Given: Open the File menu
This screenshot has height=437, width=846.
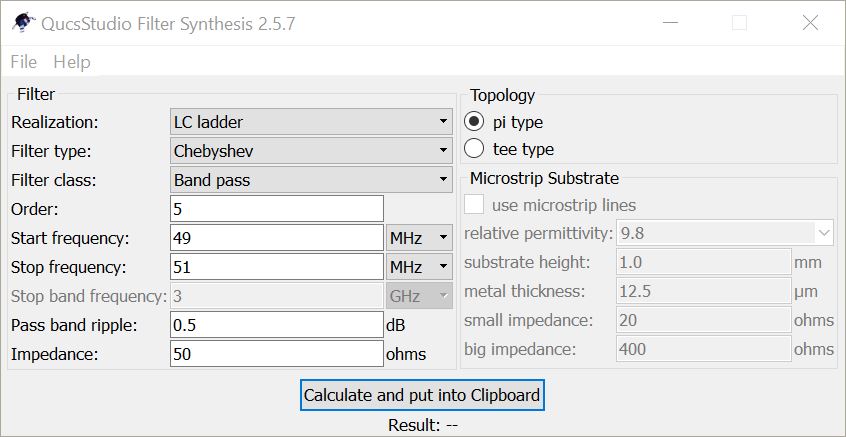Looking at the screenshot, I should 23,62.
